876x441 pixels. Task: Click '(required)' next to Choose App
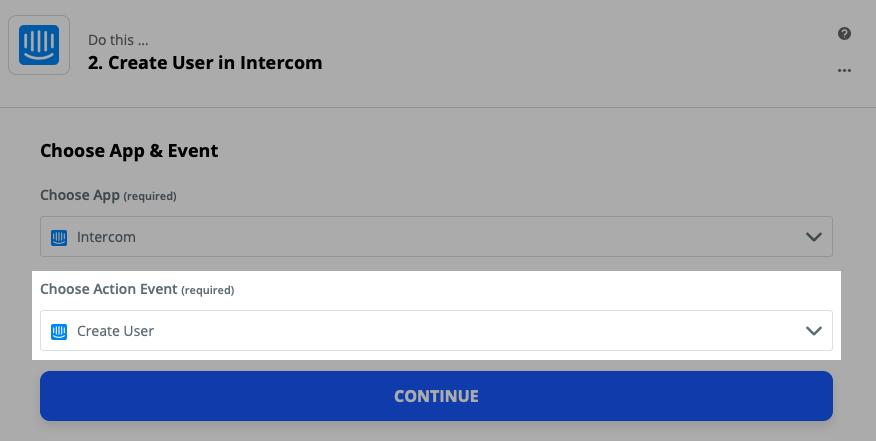pos(150,196)
